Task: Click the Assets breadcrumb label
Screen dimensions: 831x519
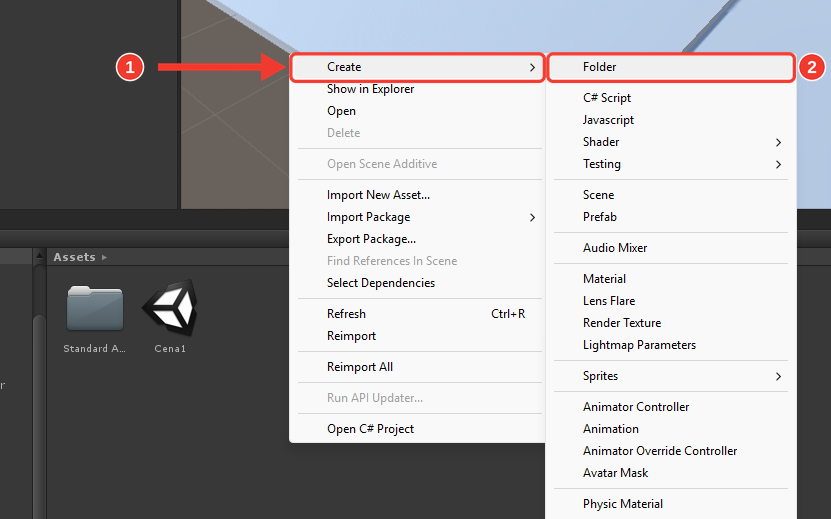Action: click(x=74, y=257)
